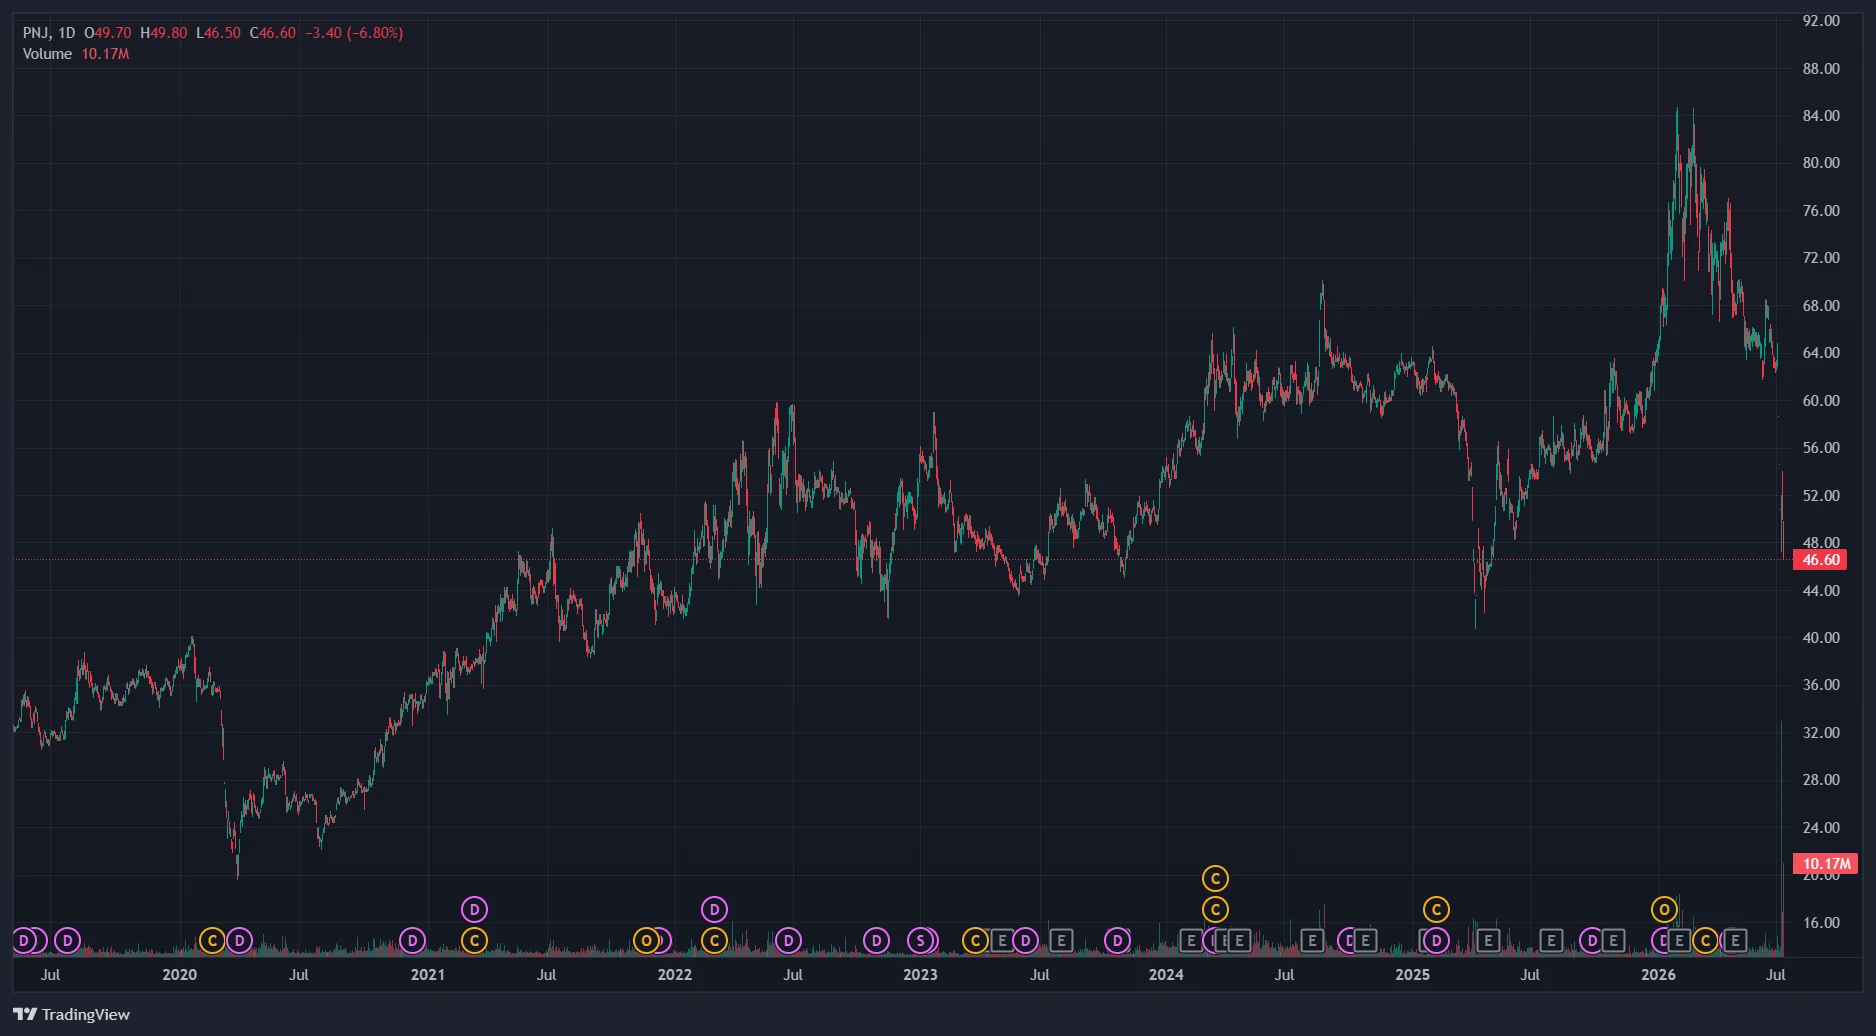This screenshot has width=1876, height=1036.
Task: Open the orange O marker before 2022
Action: pos(646,941)
